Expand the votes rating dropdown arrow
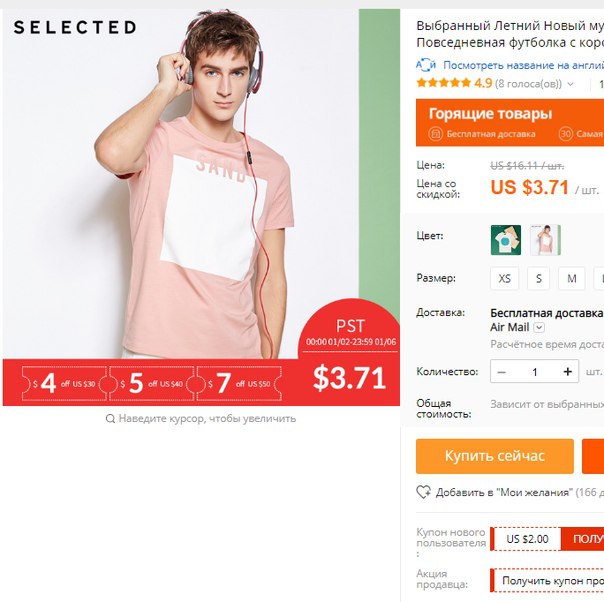Viewport: 604px width, 602px height. pyautogui.click(x=570, y=84)
